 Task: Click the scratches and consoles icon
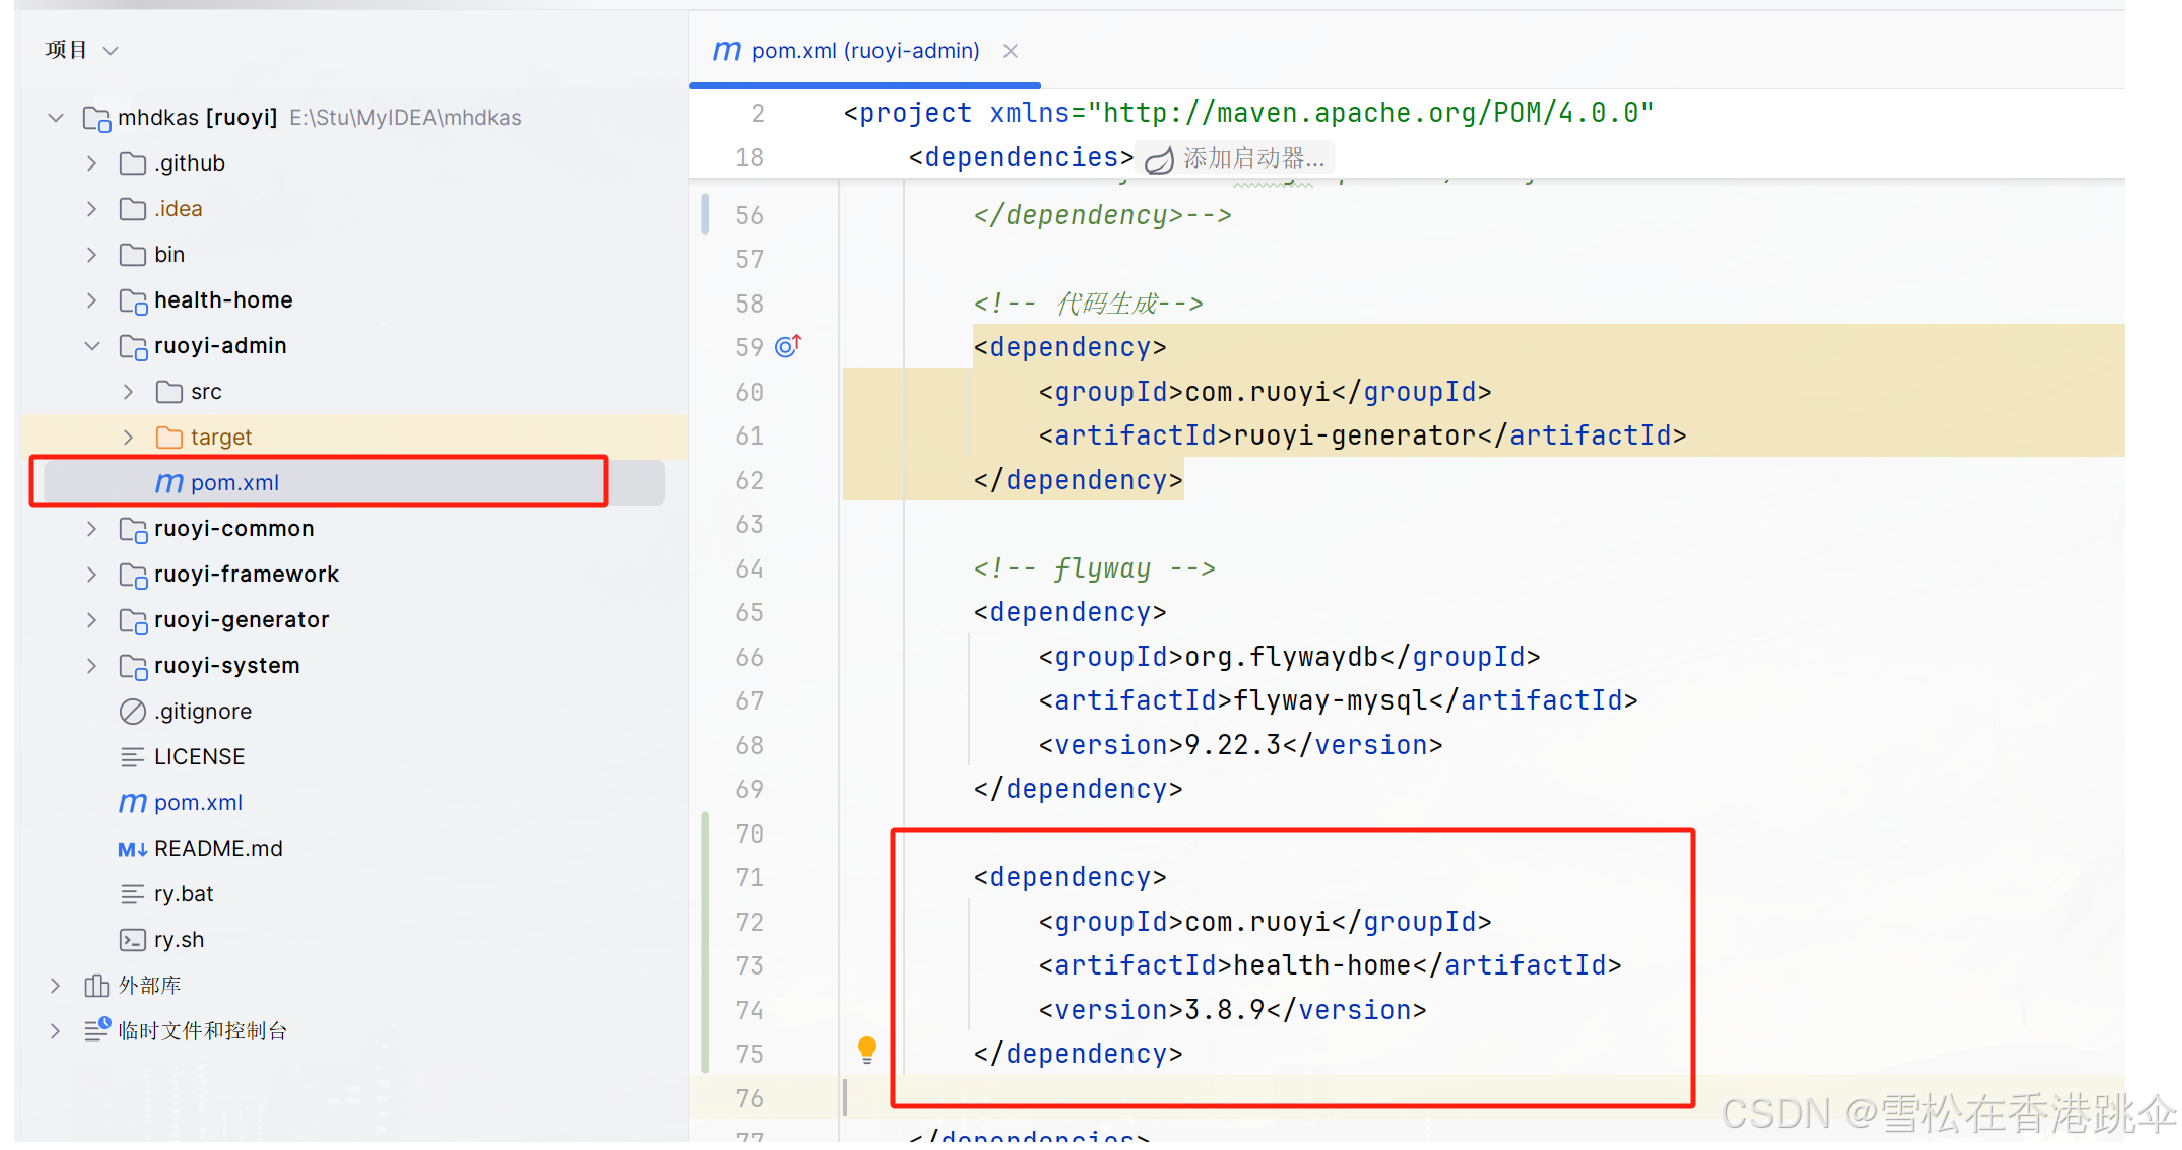tap(97, 1030)
